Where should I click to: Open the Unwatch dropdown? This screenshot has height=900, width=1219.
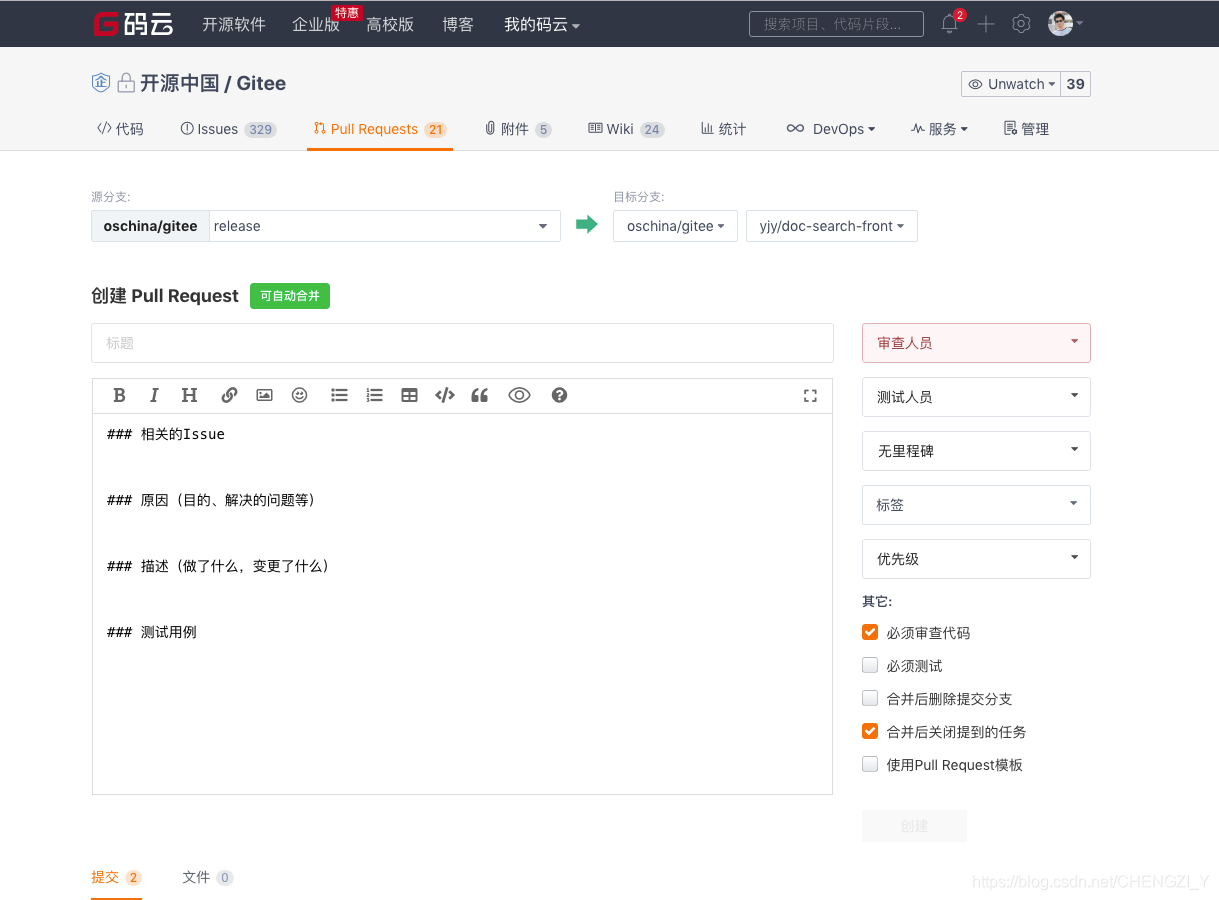[x=1011, y=84]
